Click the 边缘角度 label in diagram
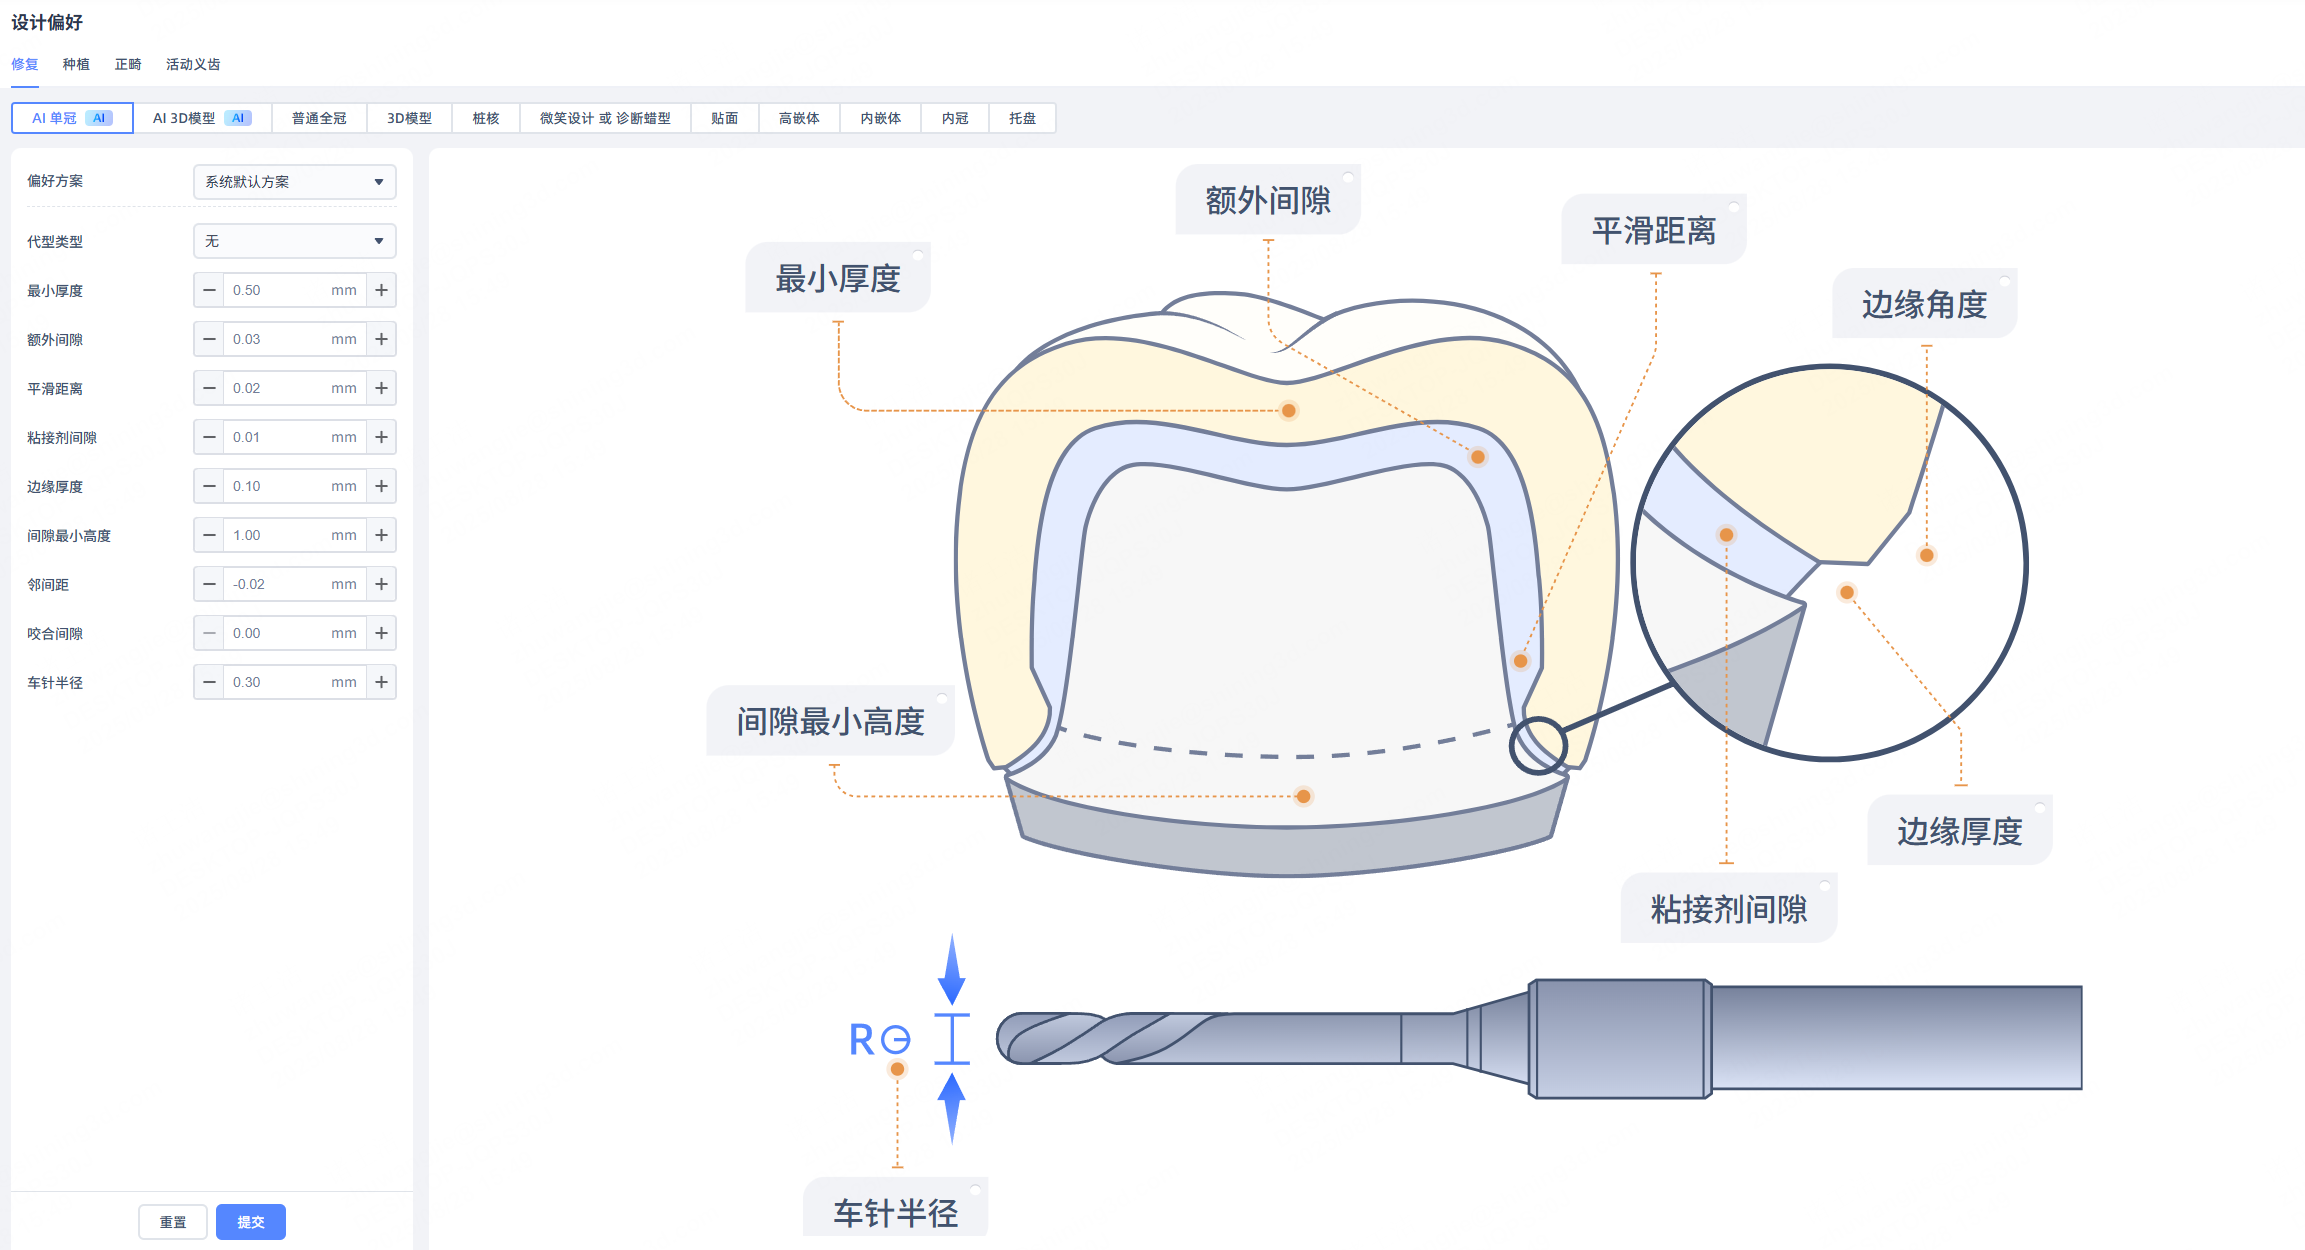The image size is (2305, 1250). (1923, 304)
